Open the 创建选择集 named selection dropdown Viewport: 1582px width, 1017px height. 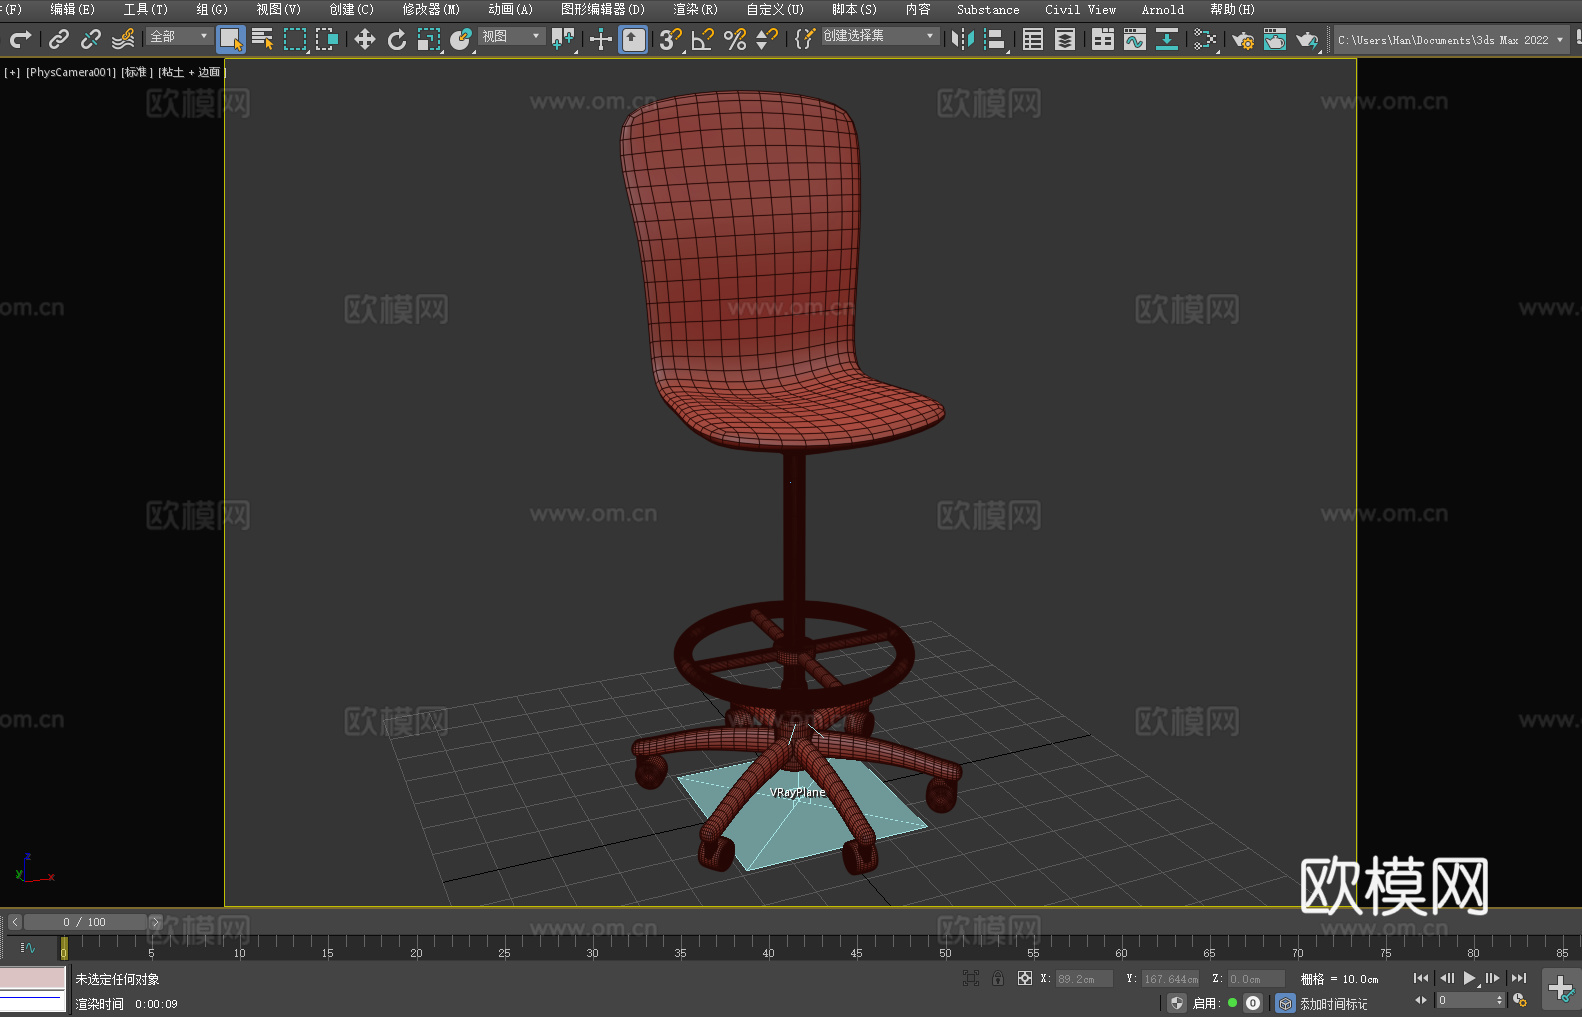[x=880, y=36]
